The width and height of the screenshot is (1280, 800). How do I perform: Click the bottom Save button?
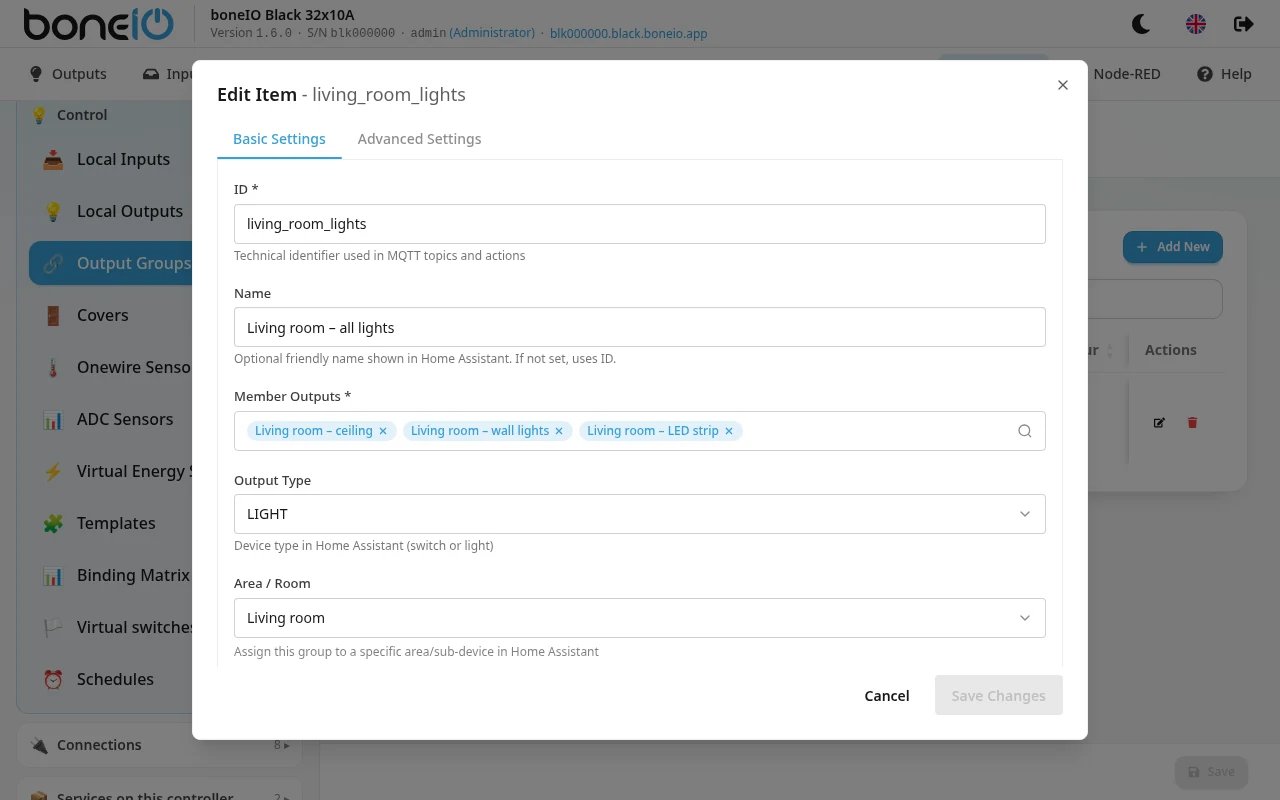(1211, 771)
